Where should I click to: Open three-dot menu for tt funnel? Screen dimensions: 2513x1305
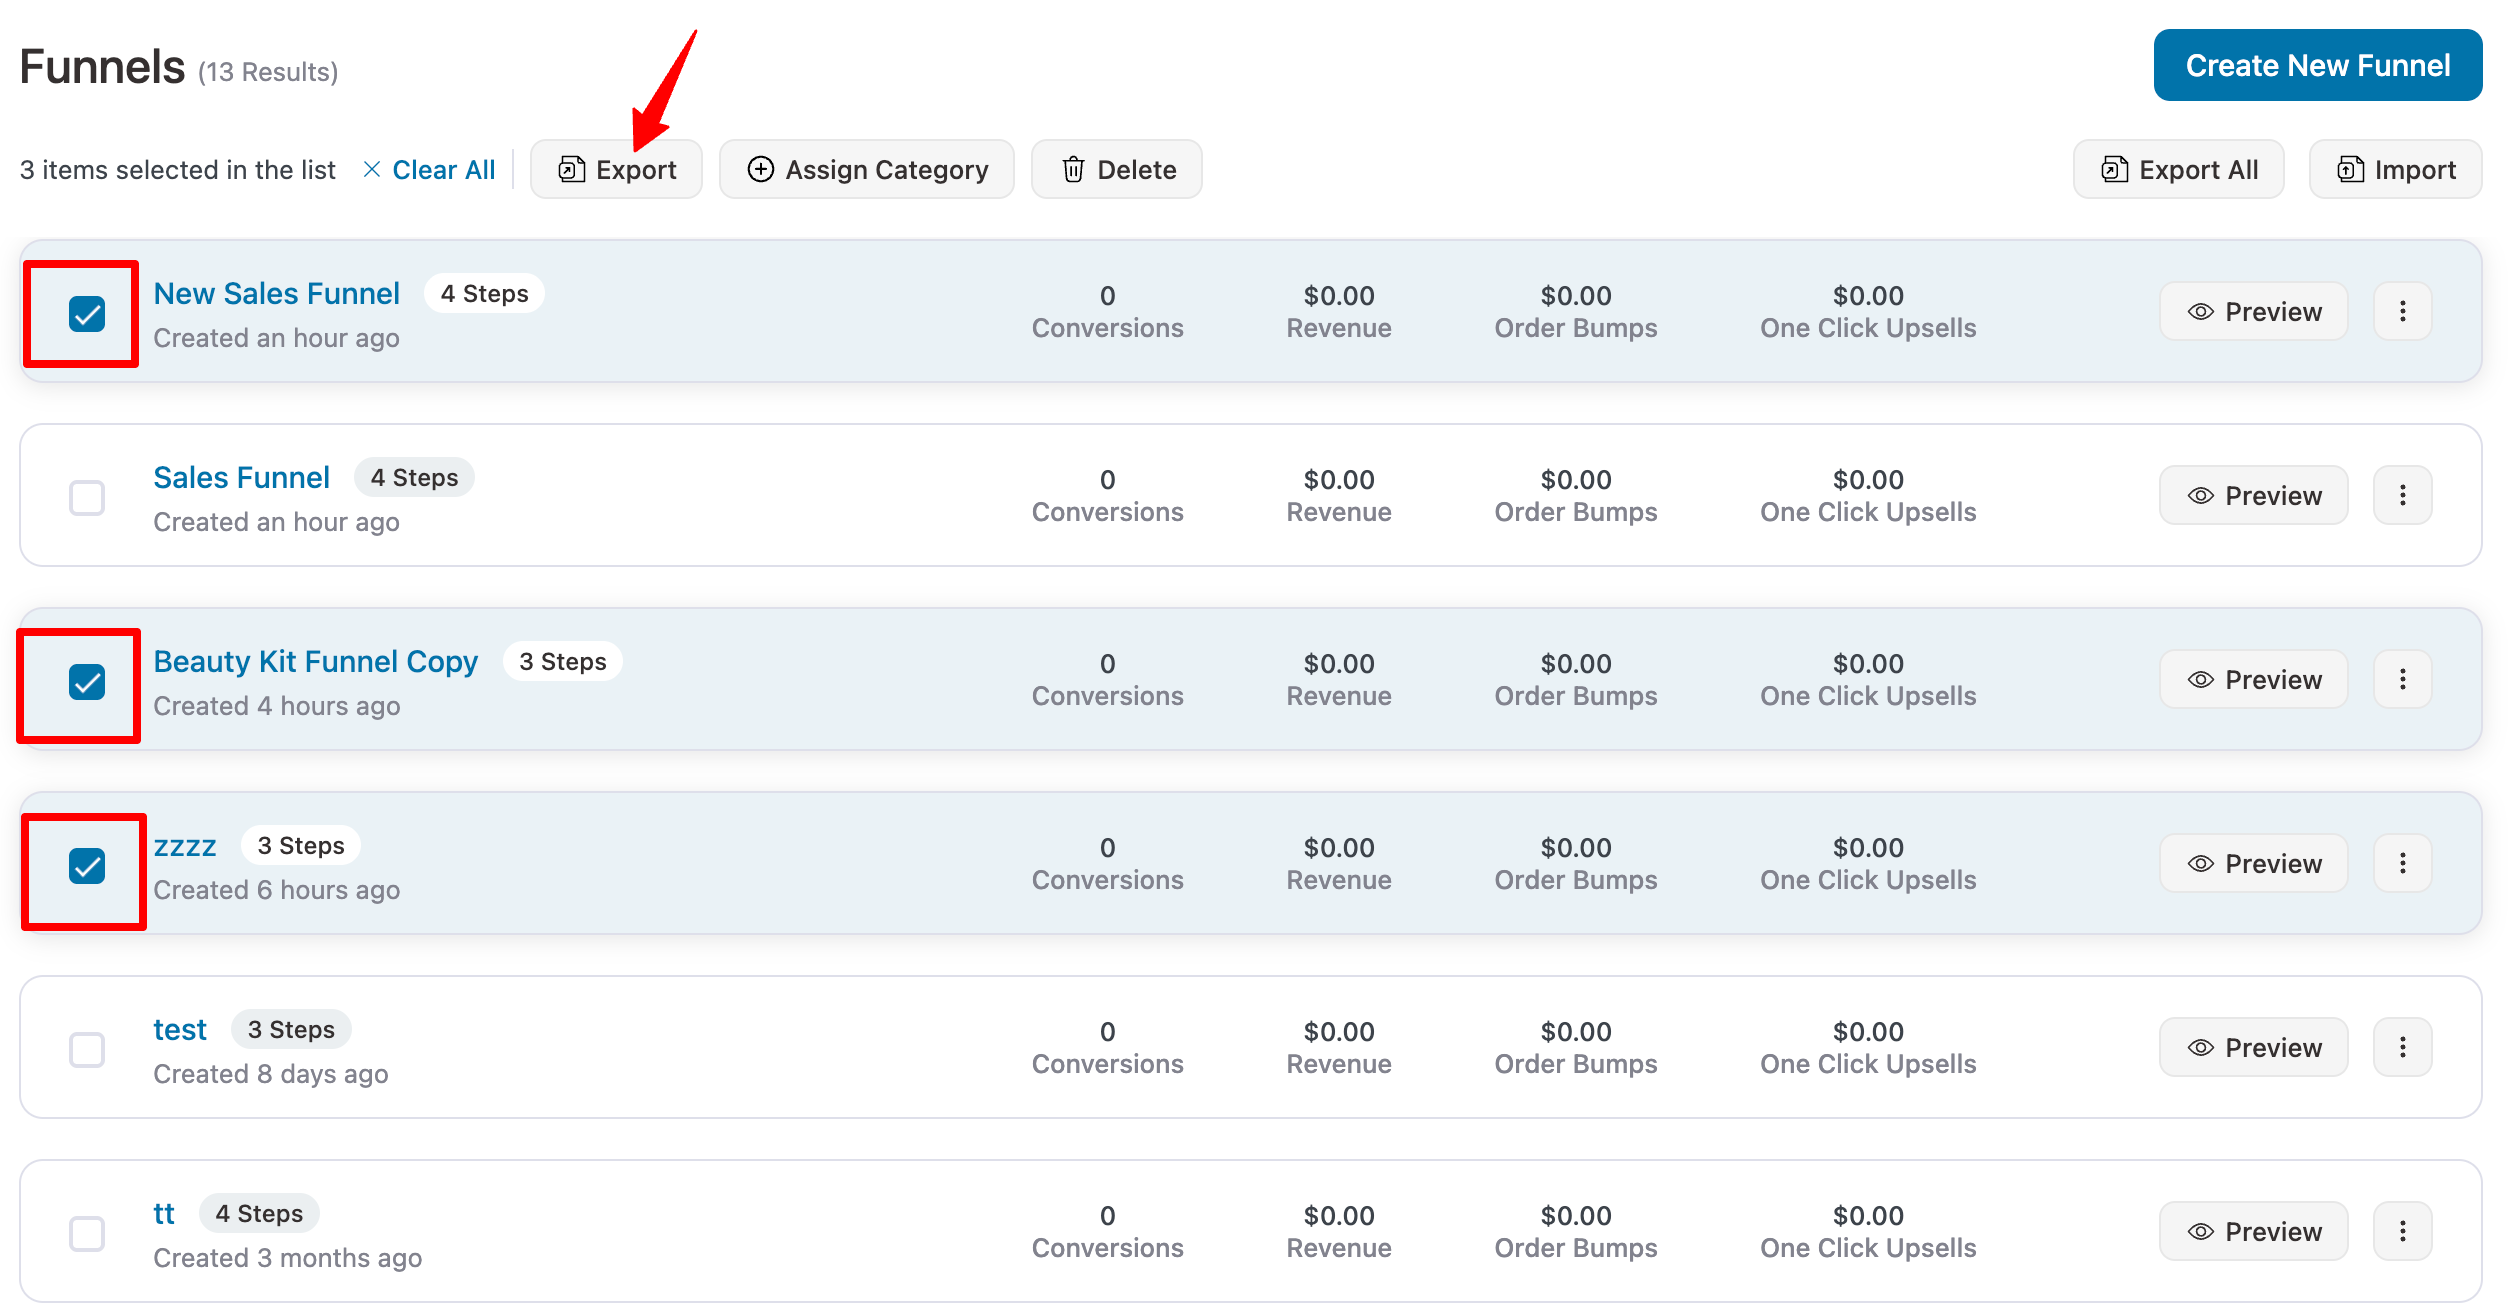2403,1232
